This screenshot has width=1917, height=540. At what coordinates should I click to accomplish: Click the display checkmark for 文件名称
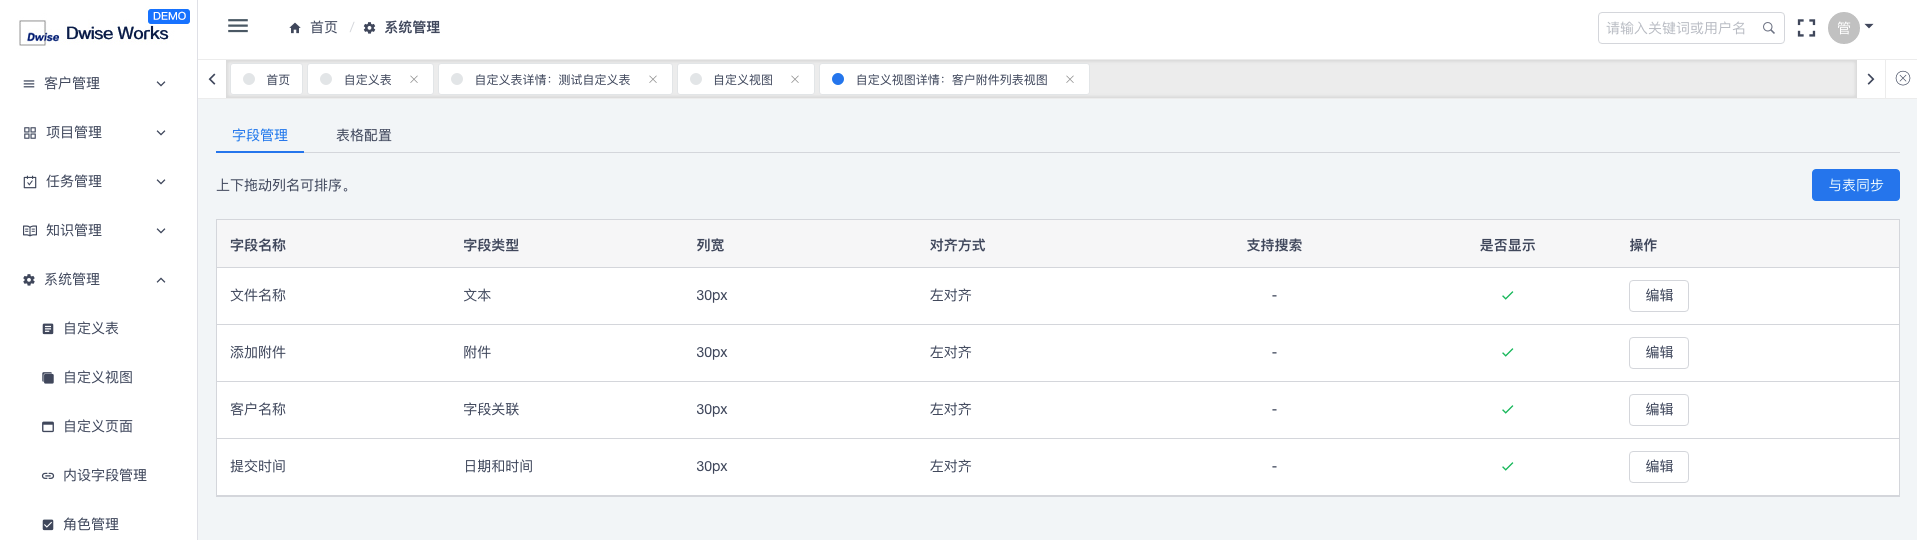coord(1507,296)
